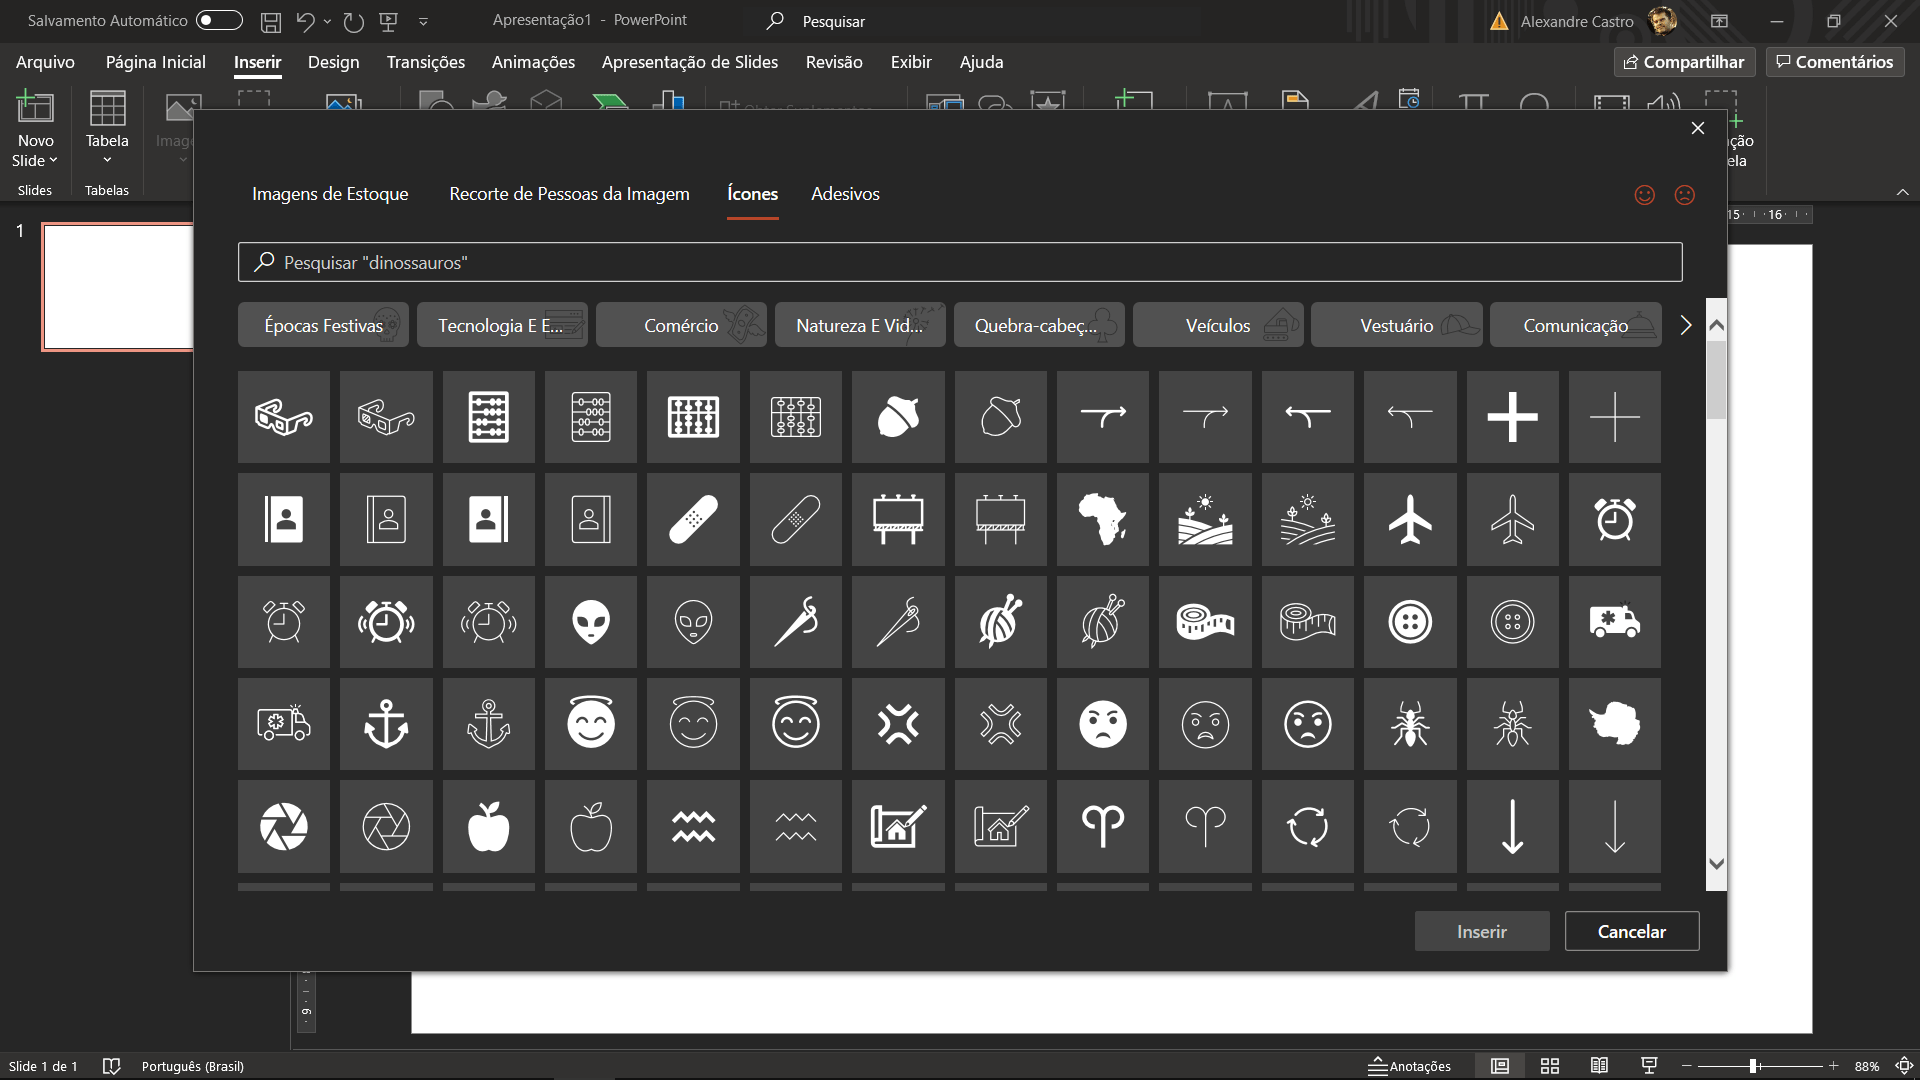Viewport: 1920px width, 1080px height.
Task: Select the airplane icon
Action: click(1410, 519)
